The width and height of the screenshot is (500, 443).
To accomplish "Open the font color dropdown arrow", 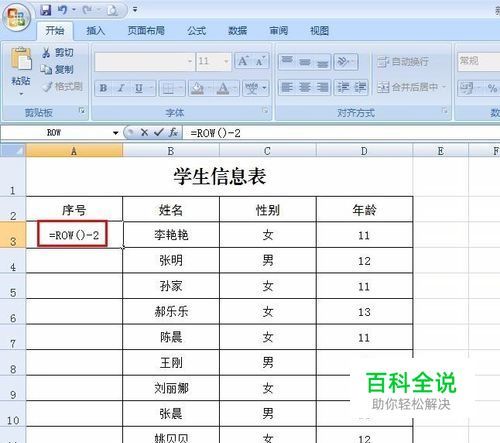I will pyautogui.click(x=235, y=88).
